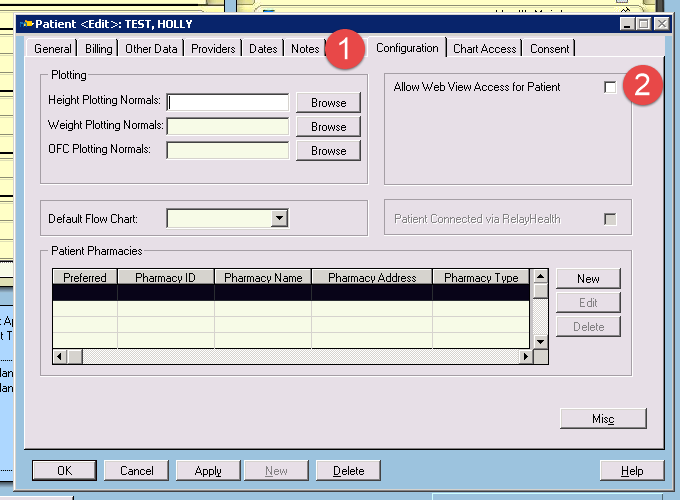The image size is (680, 500).
Task: Select the Providers tab
Action: point(213,49)
